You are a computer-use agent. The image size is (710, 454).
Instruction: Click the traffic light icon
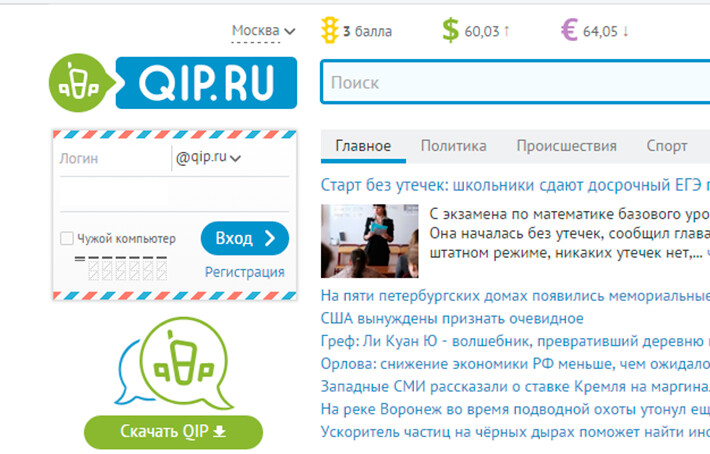(x=327, y=31)
